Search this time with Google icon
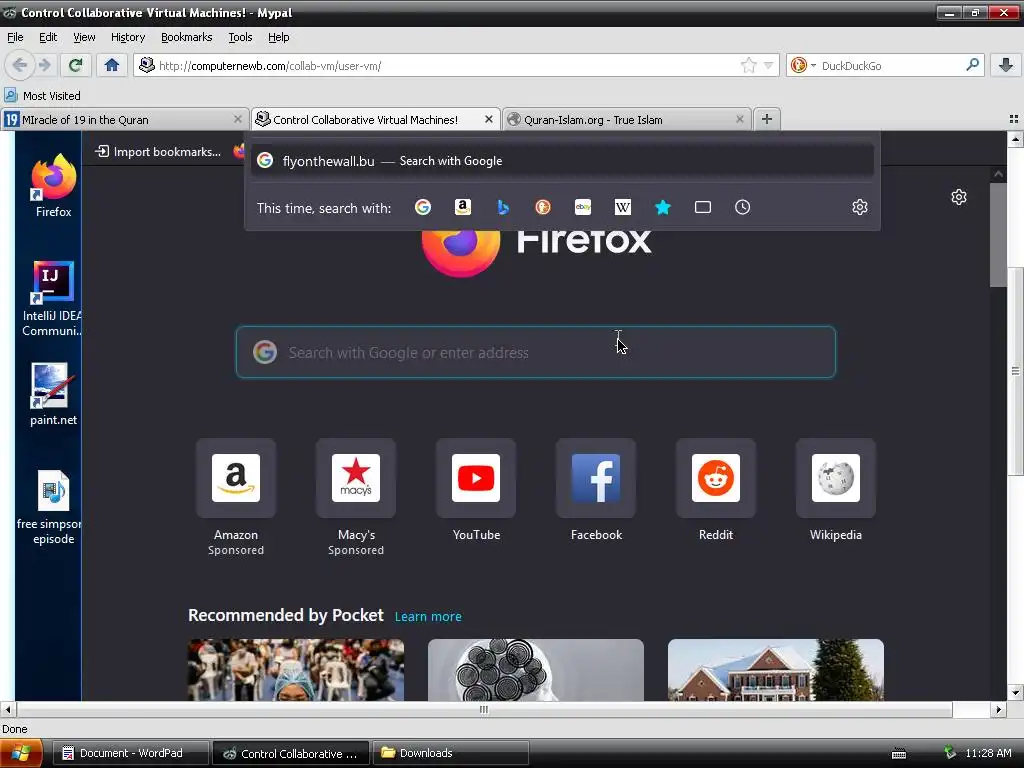Image resolution: width=1024 pixels, height=768 pixels. (x=423, y=207)
